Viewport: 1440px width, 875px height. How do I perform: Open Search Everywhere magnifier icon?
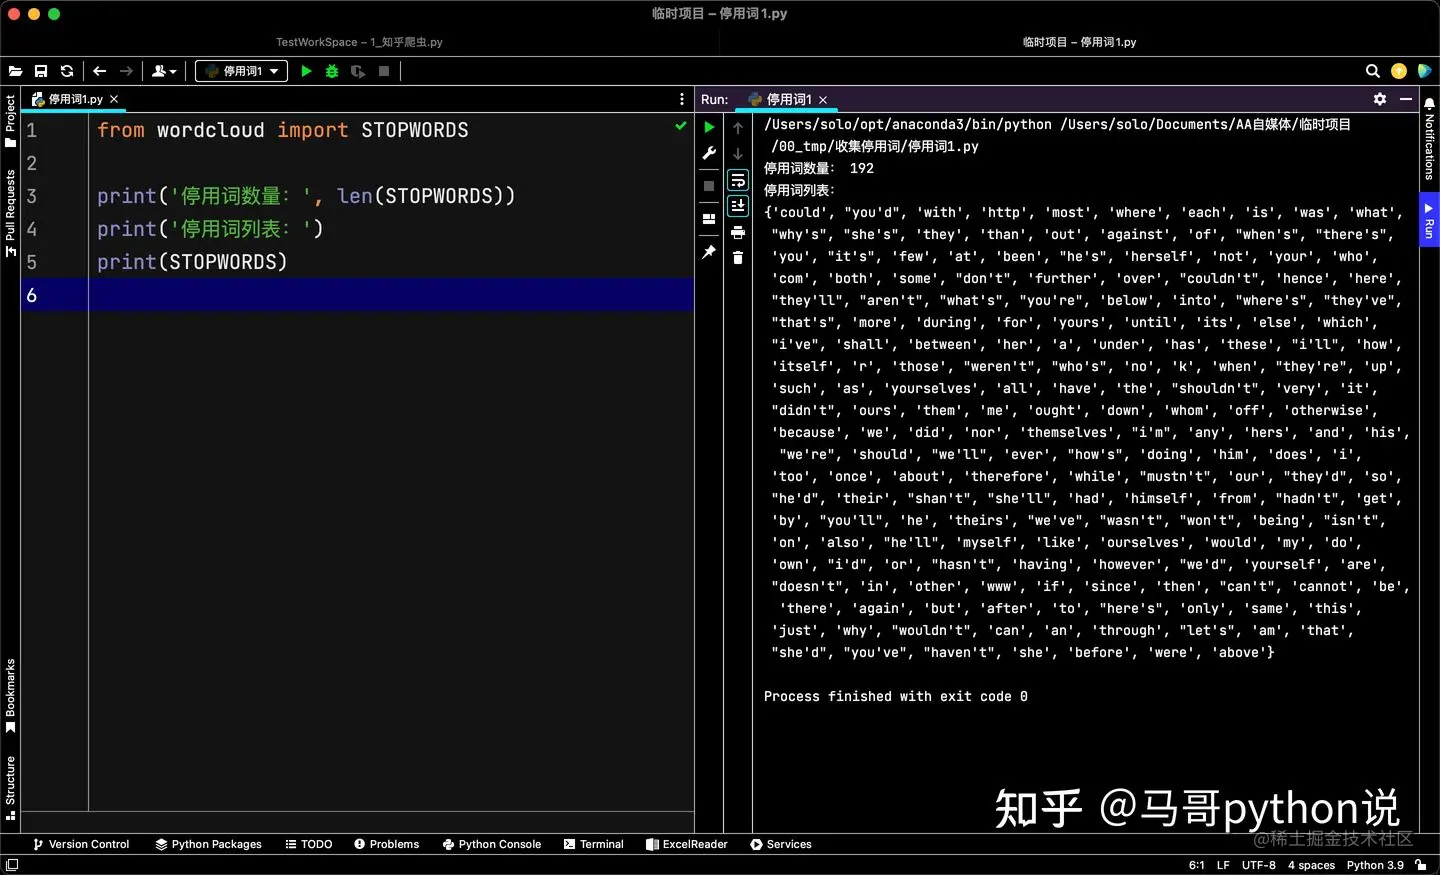click(x=1373, y=71)
